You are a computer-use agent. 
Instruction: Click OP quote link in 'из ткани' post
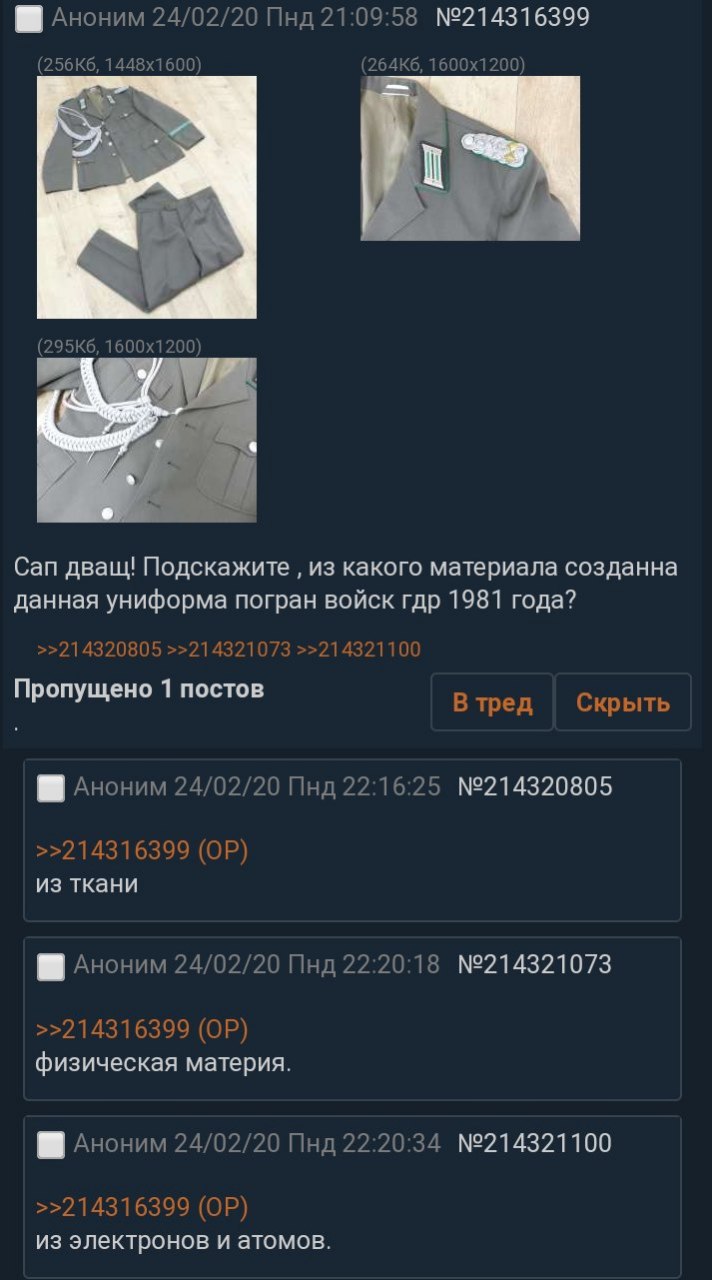point(142,850)
